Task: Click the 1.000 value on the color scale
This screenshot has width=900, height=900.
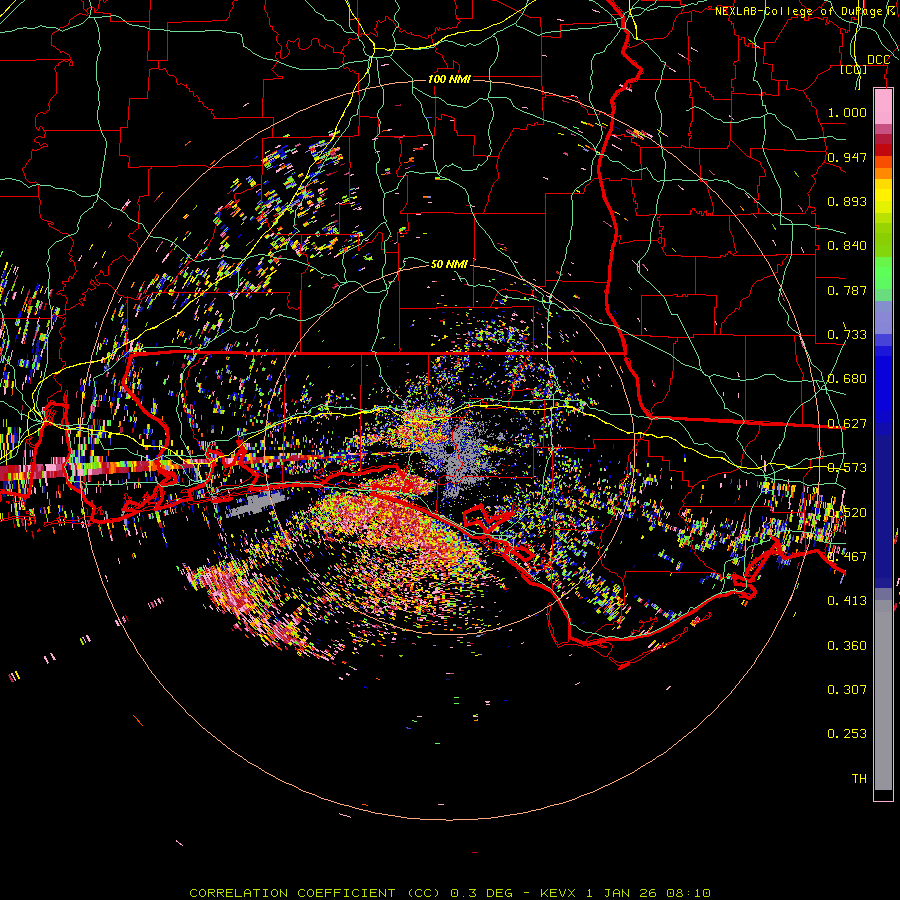Action: pos(847,112)
